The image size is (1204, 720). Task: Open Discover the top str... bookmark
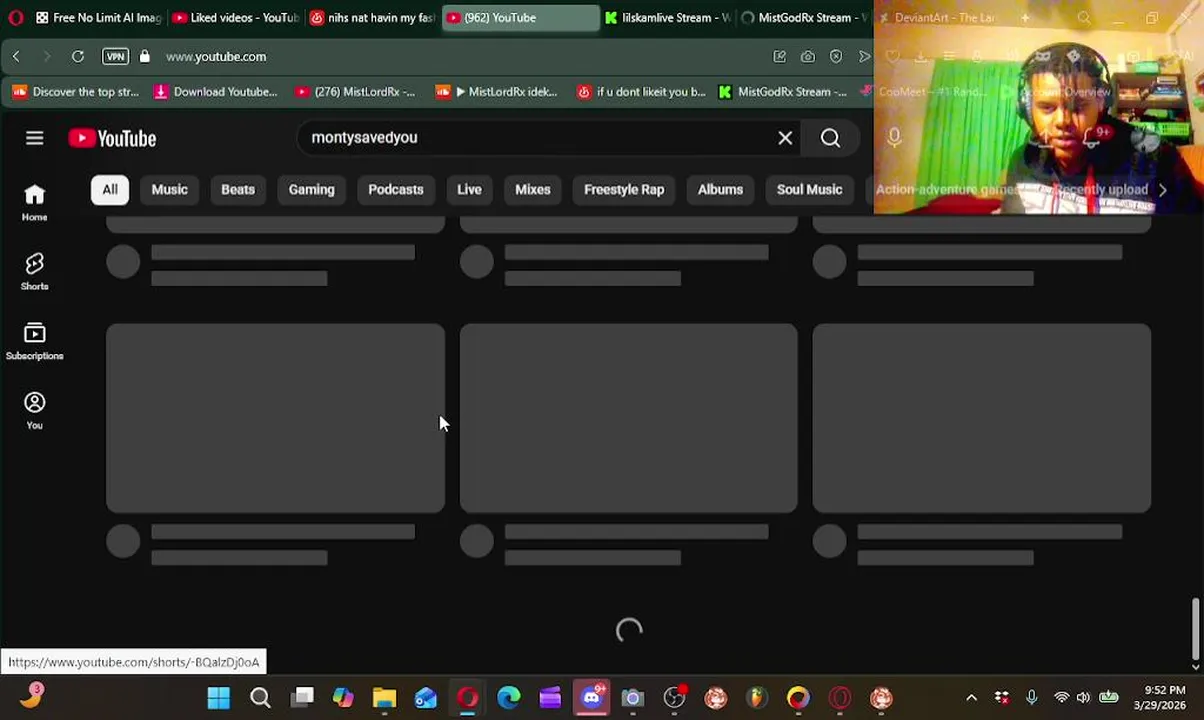76,92
